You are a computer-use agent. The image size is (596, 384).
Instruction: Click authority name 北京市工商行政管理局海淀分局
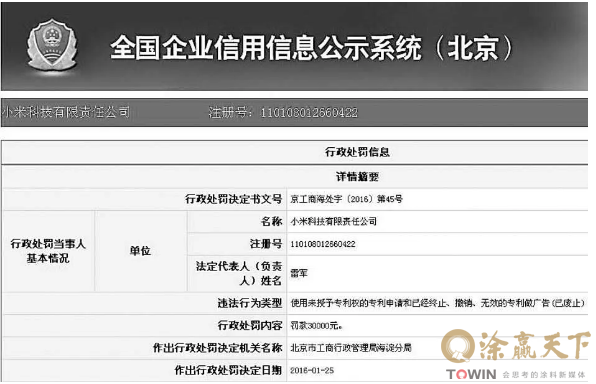click(x=351, y=348)
